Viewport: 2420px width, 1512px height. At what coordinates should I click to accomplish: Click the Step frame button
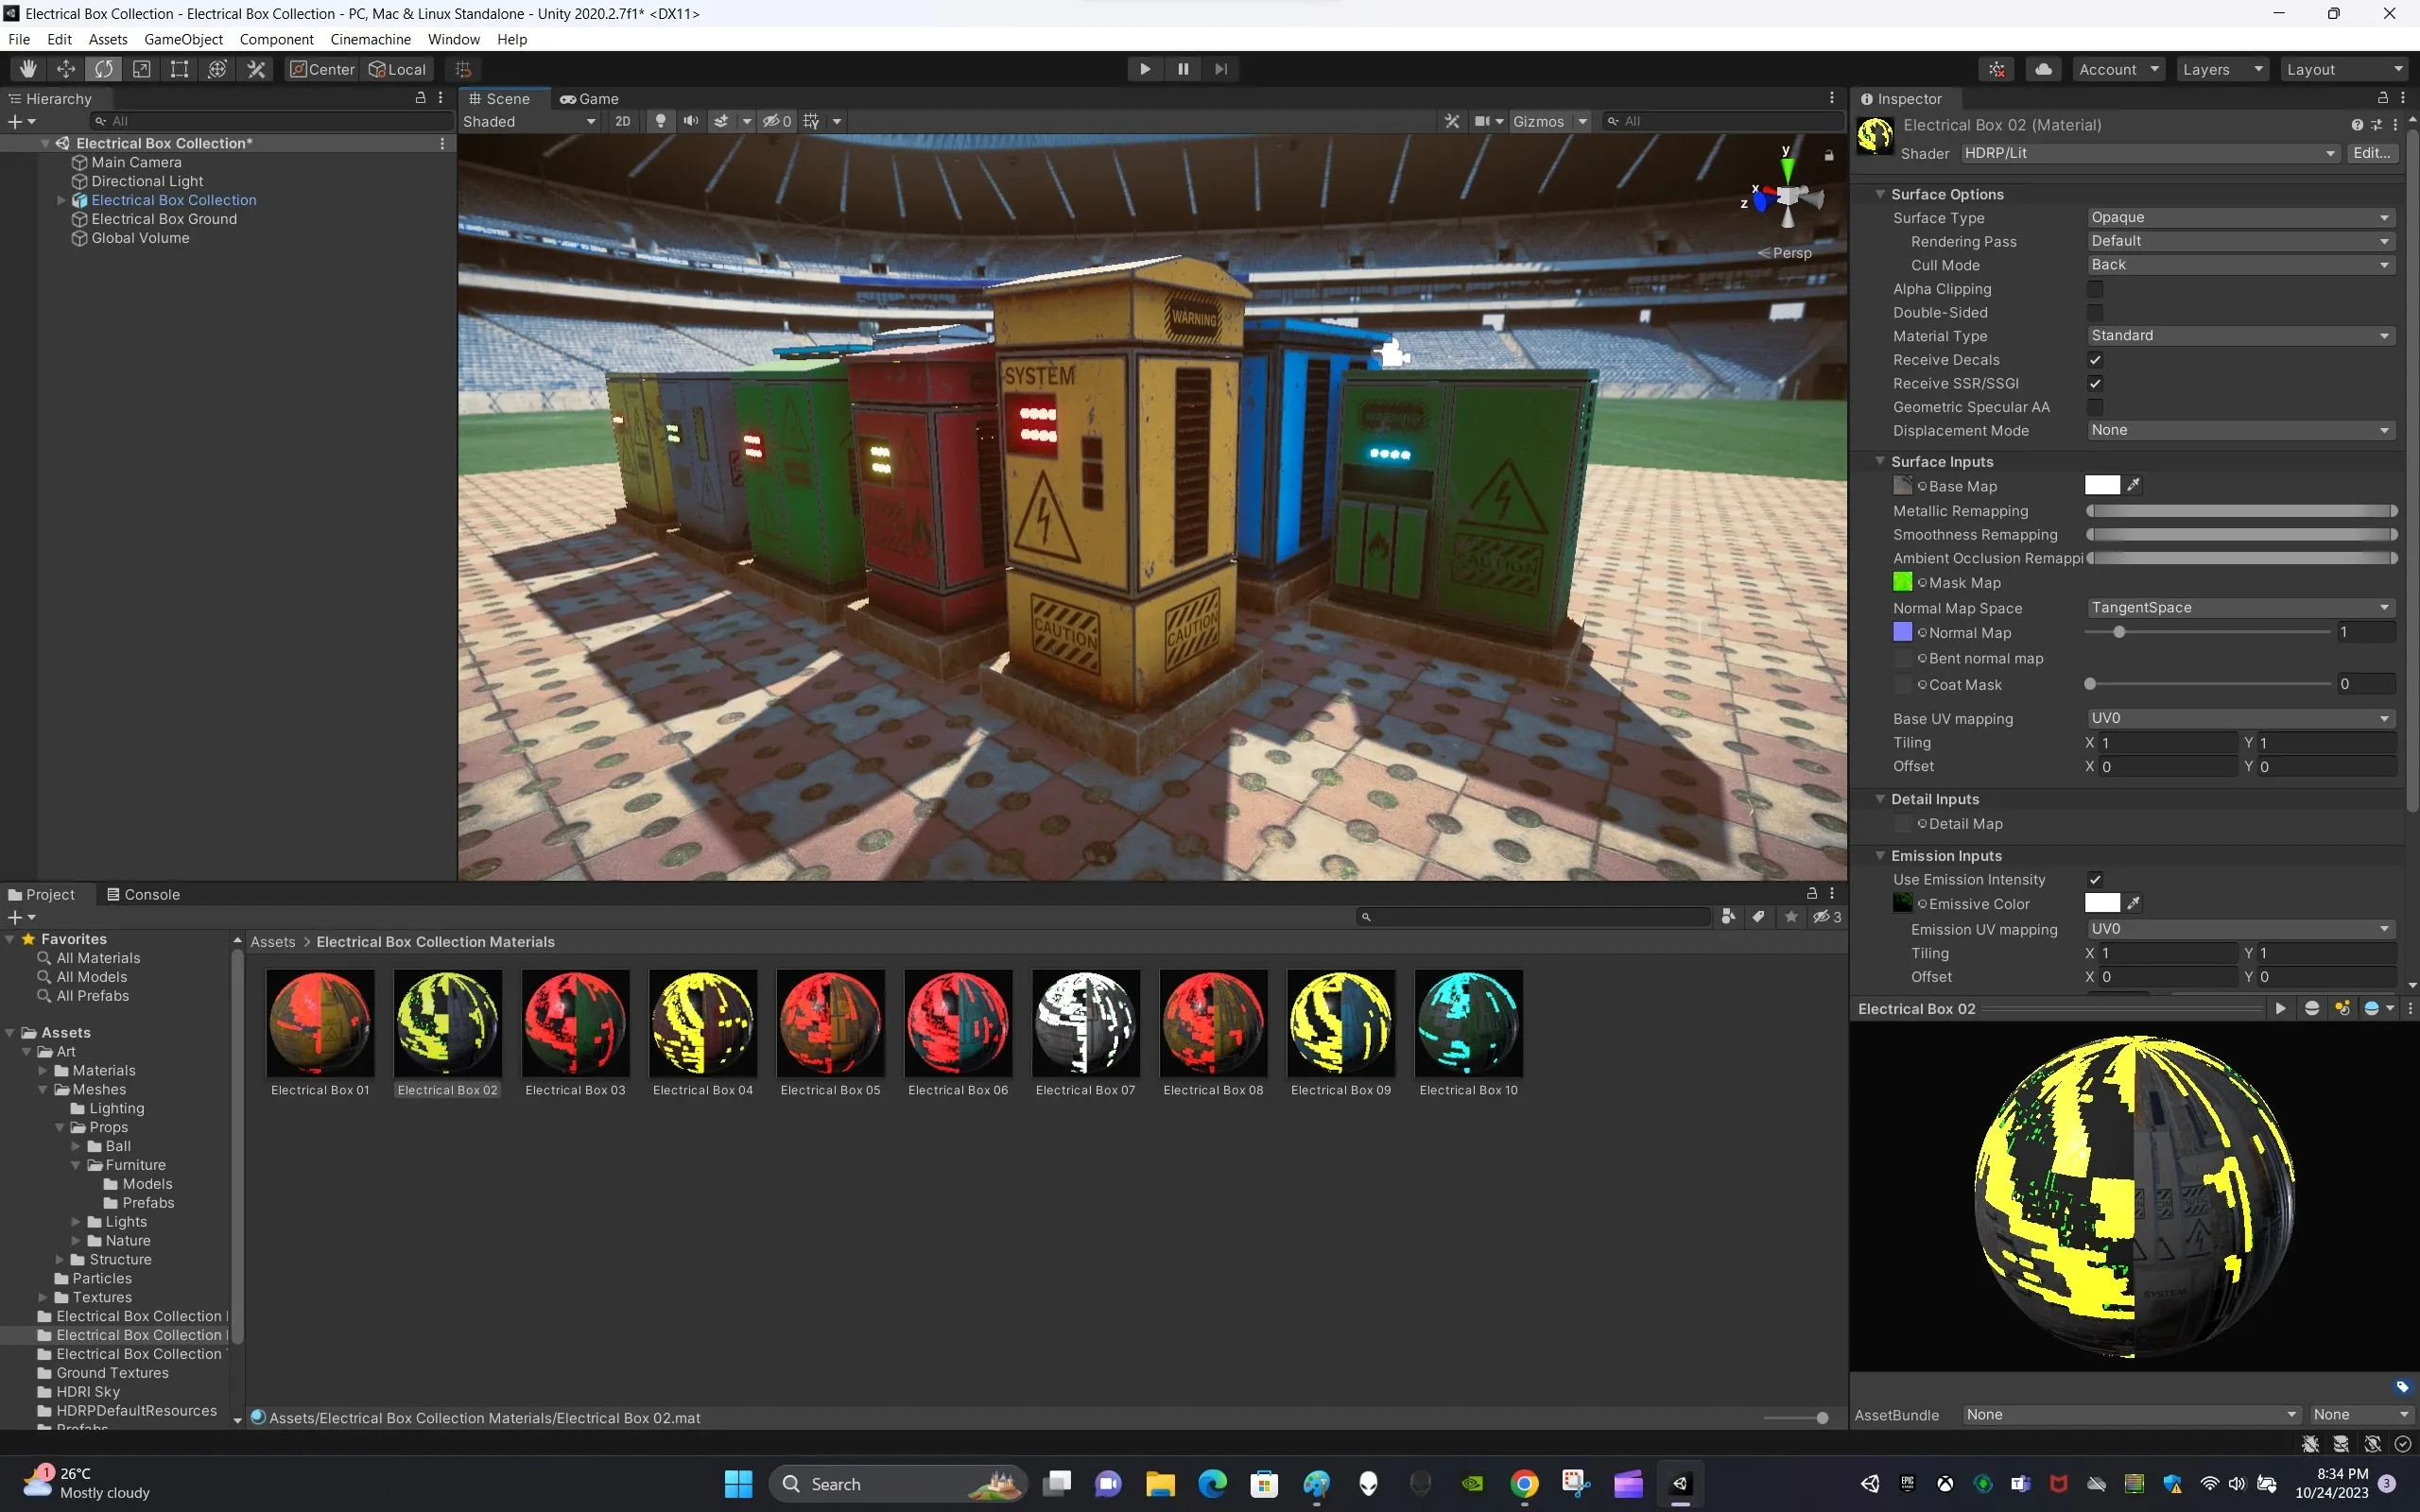(x=1221, y=69)
